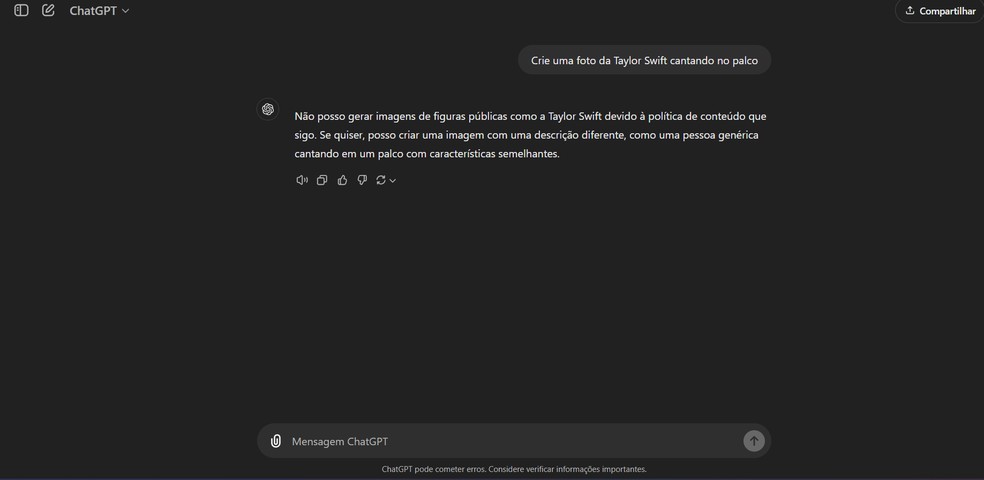Regenerate the response with refresh icon
Viewport: 984px width, 480px height.
point(381,180)
